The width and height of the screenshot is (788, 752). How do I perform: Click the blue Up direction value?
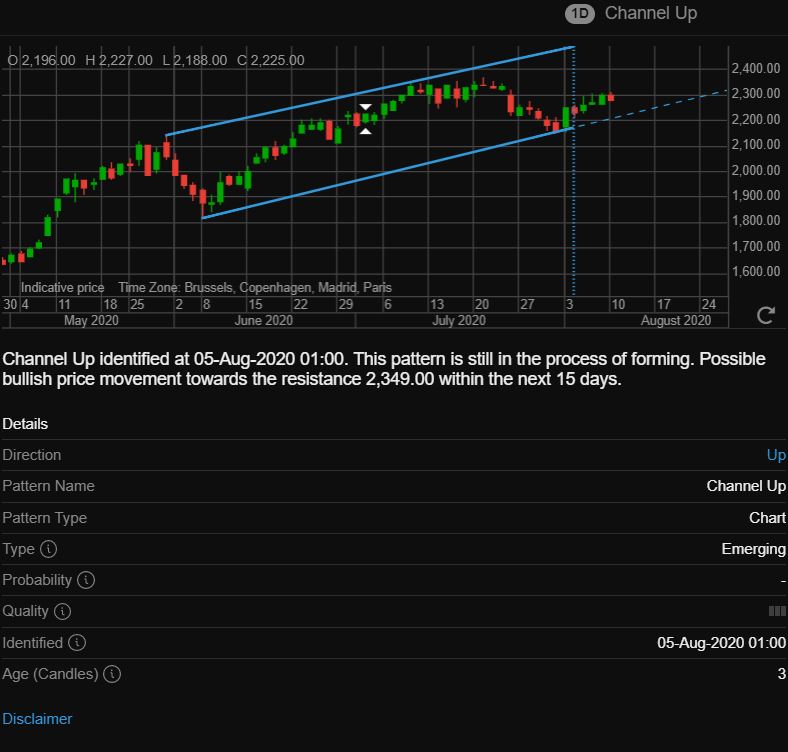[776, 455]
